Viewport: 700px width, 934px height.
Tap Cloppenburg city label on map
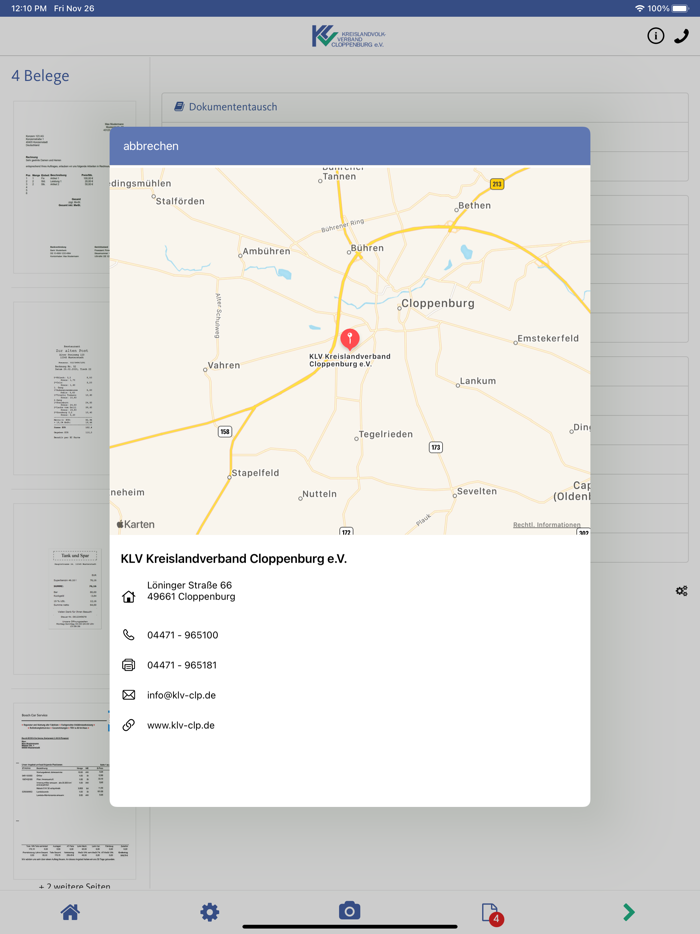[437, 303]
